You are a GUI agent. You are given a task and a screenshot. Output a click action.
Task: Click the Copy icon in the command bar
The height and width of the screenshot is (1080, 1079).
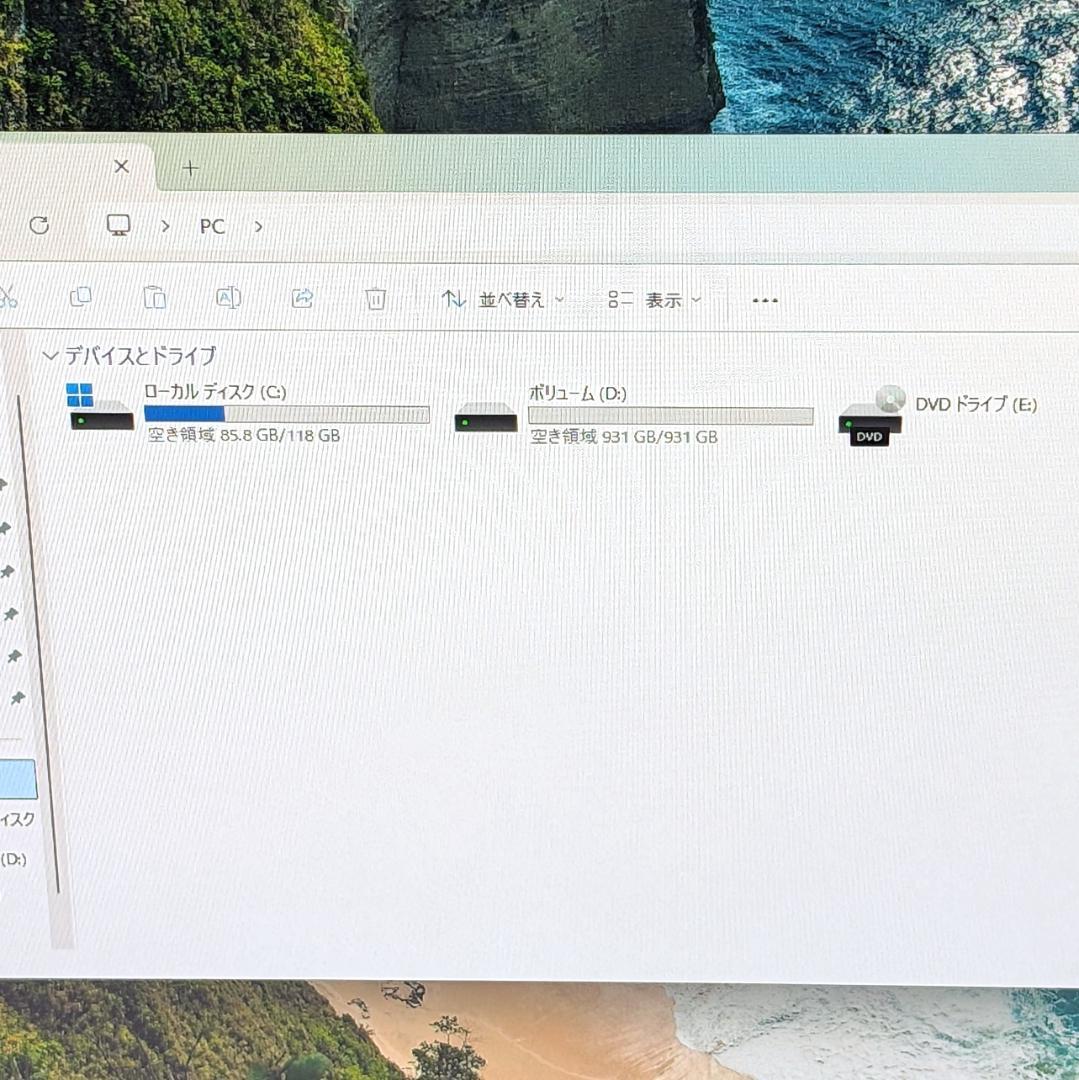[x=80, y=298]
